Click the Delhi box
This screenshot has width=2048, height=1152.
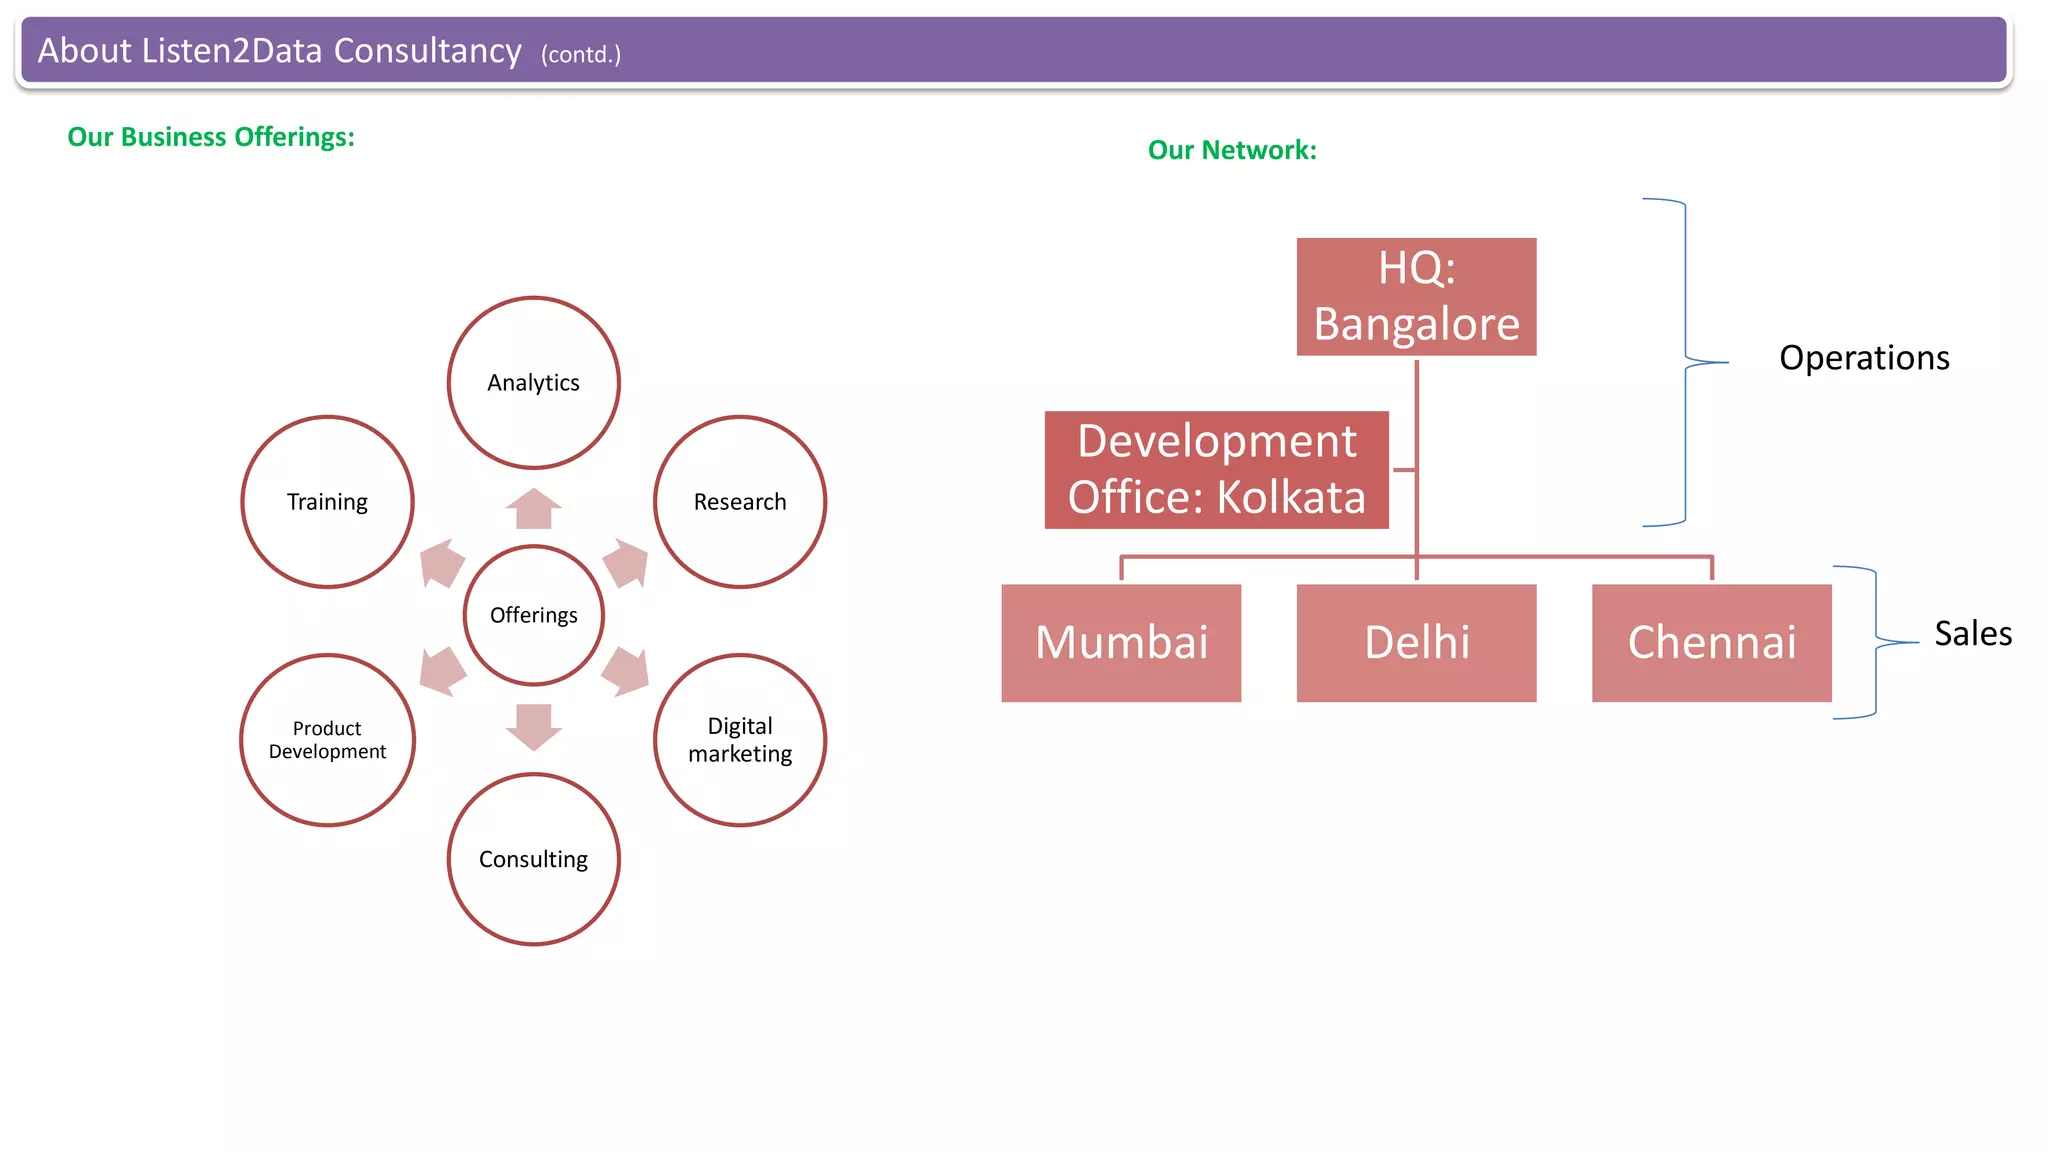[x=1416, y=643]
